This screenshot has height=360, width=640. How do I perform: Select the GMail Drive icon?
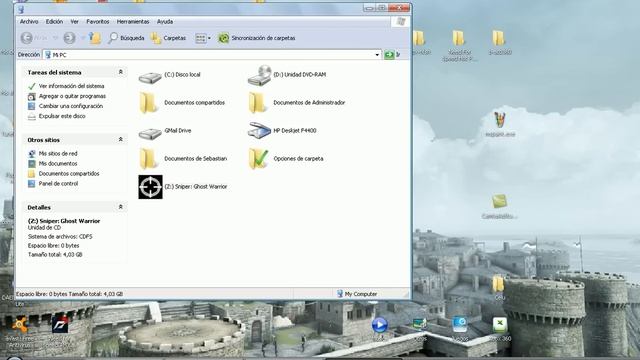click(150, 132)
